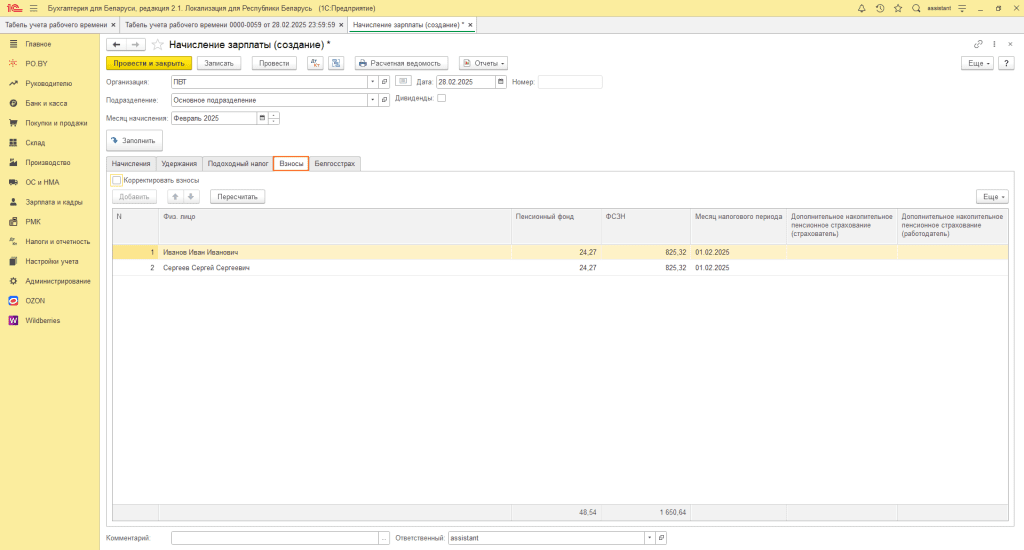The image size is (1024, 550).
Task: Open comment field ellipsis button
Action: (x=384, y=538)
